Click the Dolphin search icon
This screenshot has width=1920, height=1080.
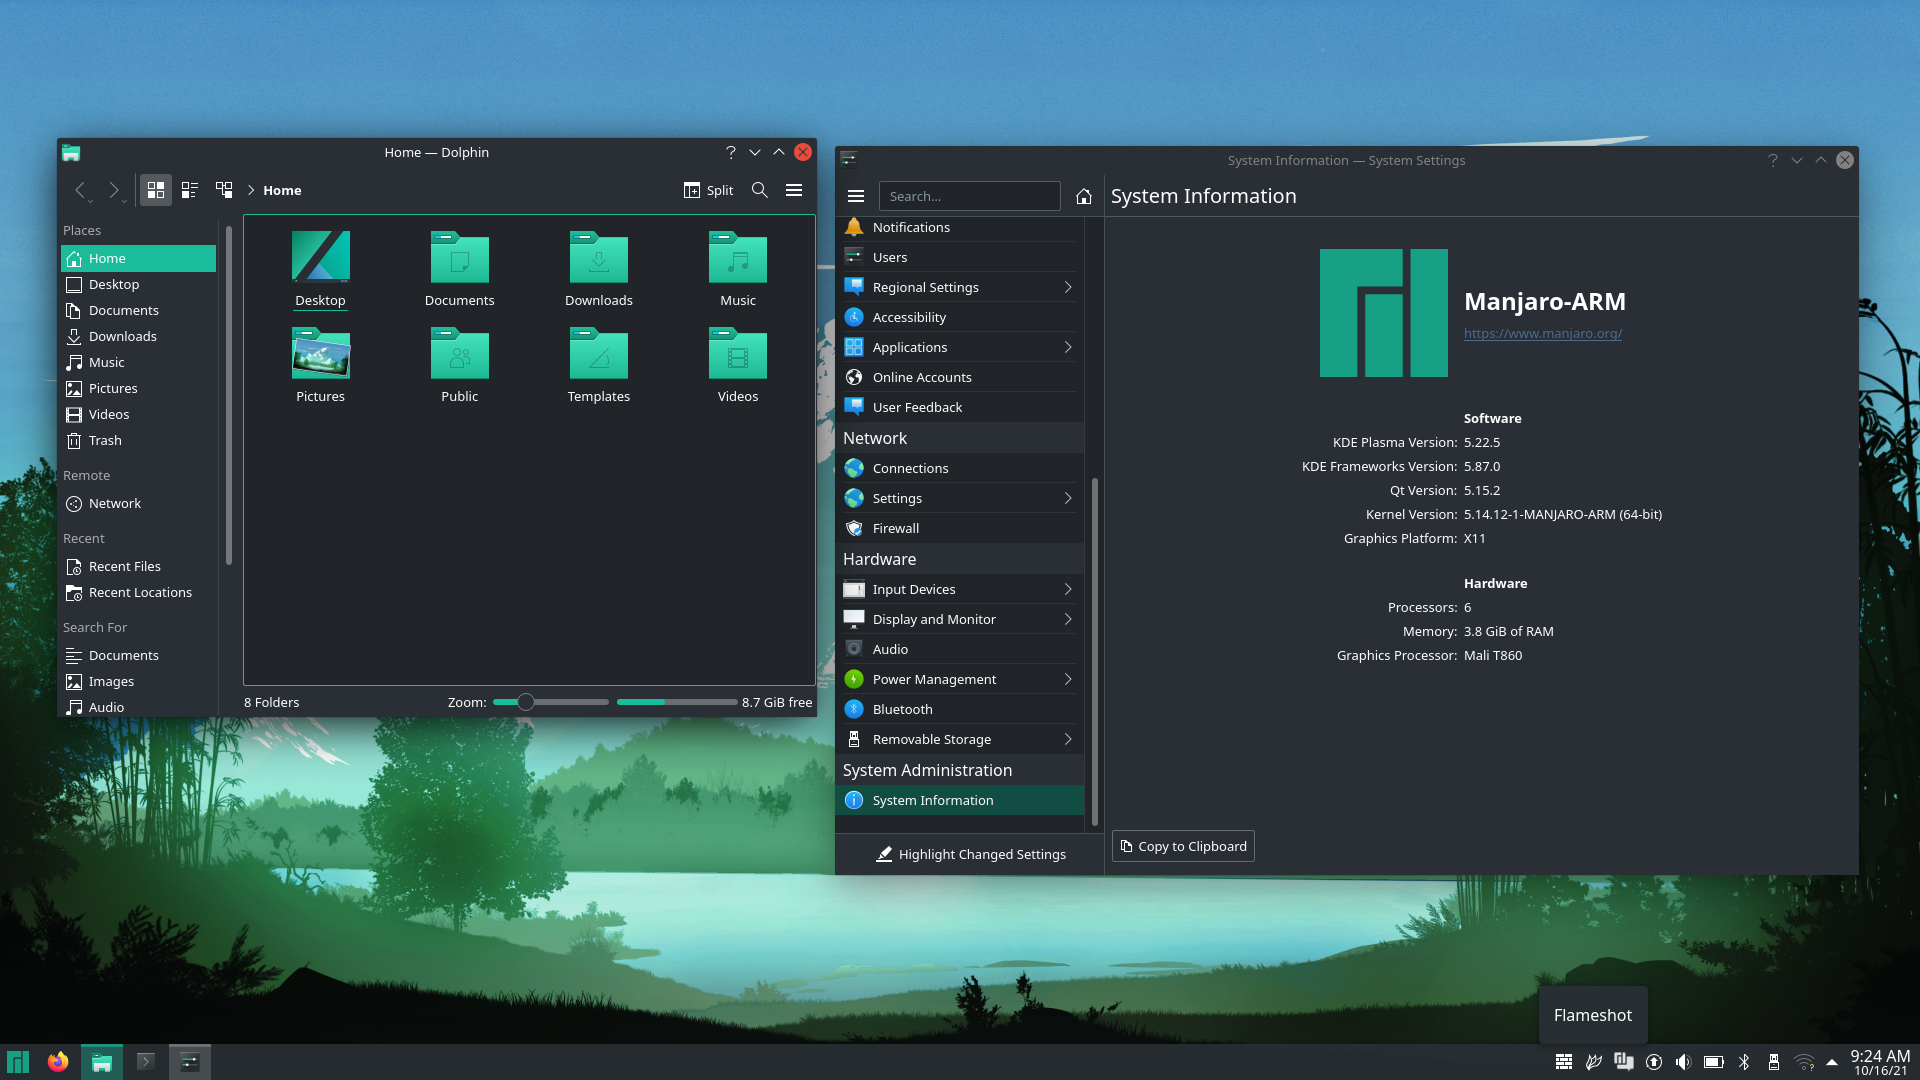[759, 190]
